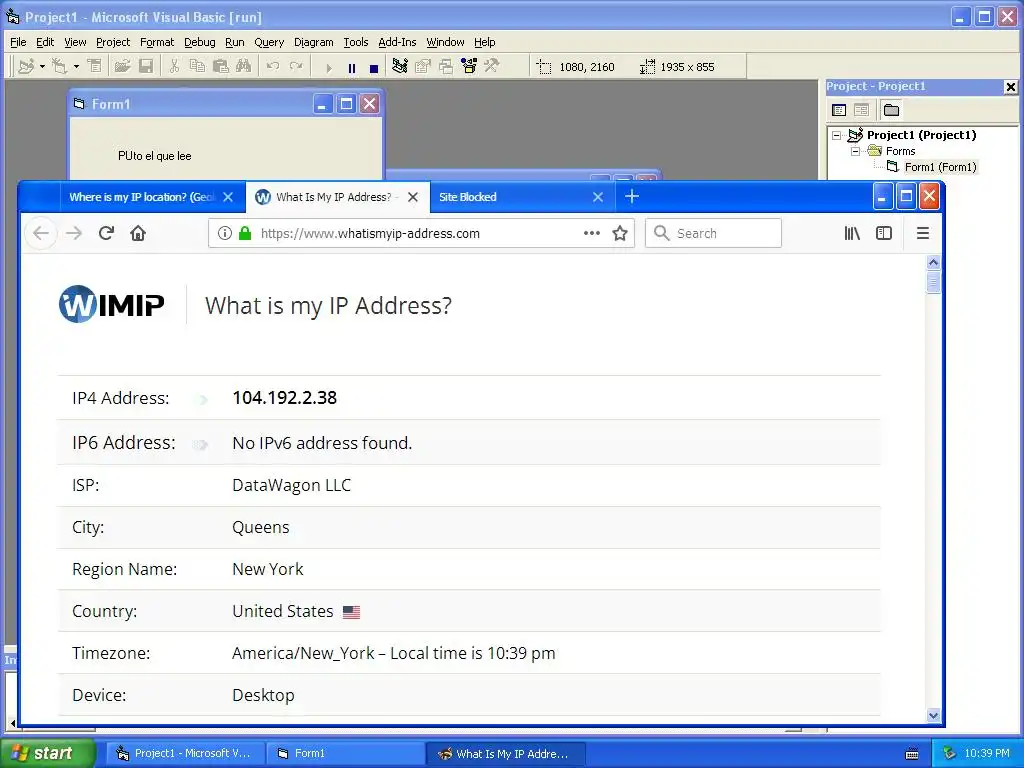Click the Undo toolbar icon
The width and height of the screenshot is (1024, 768).
[x=273, y=67]
